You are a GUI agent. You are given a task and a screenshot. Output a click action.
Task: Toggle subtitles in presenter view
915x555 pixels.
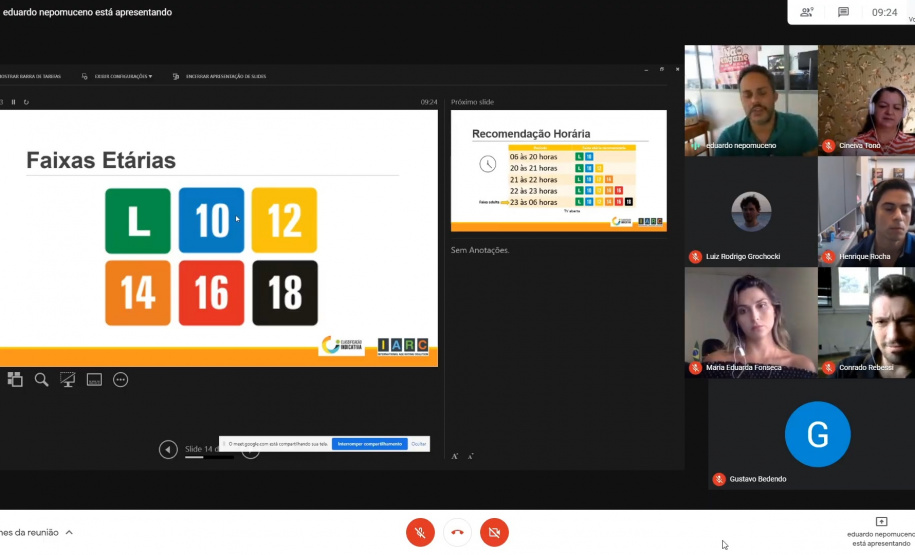(94, 379)
